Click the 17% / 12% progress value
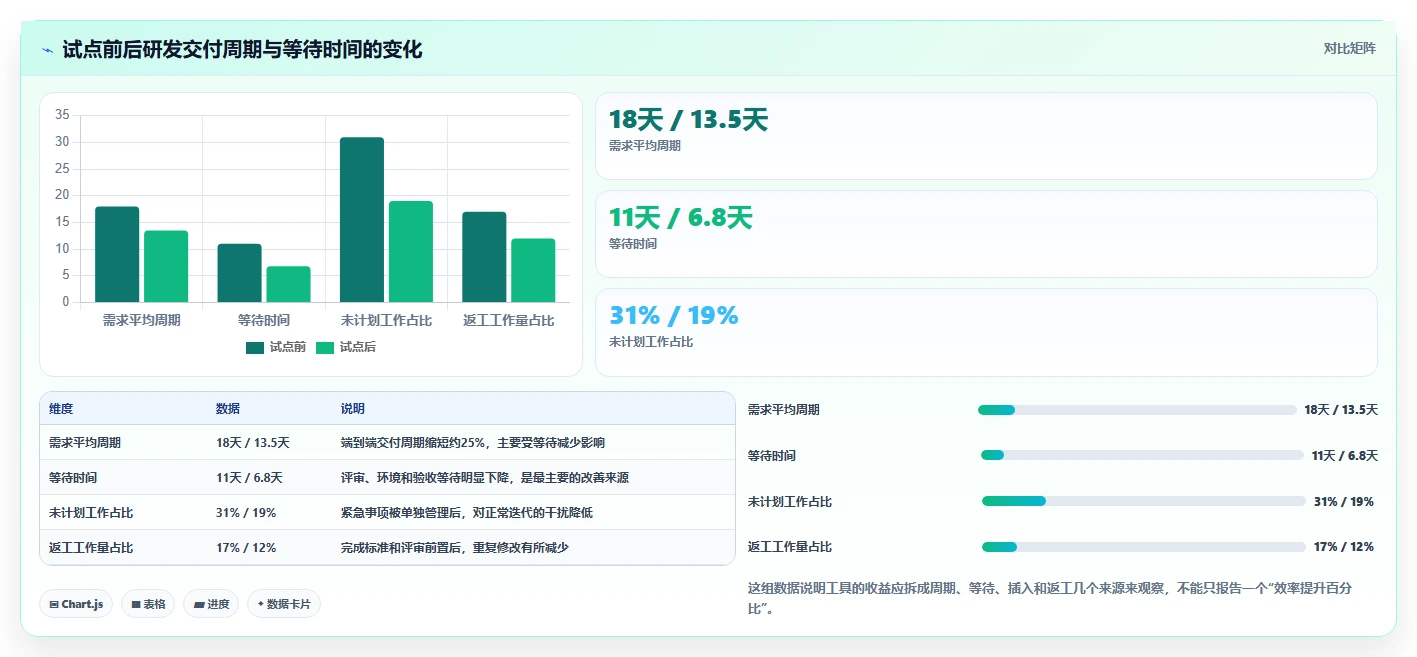This screenshot has width=1417, height=657. [1344, 547]
